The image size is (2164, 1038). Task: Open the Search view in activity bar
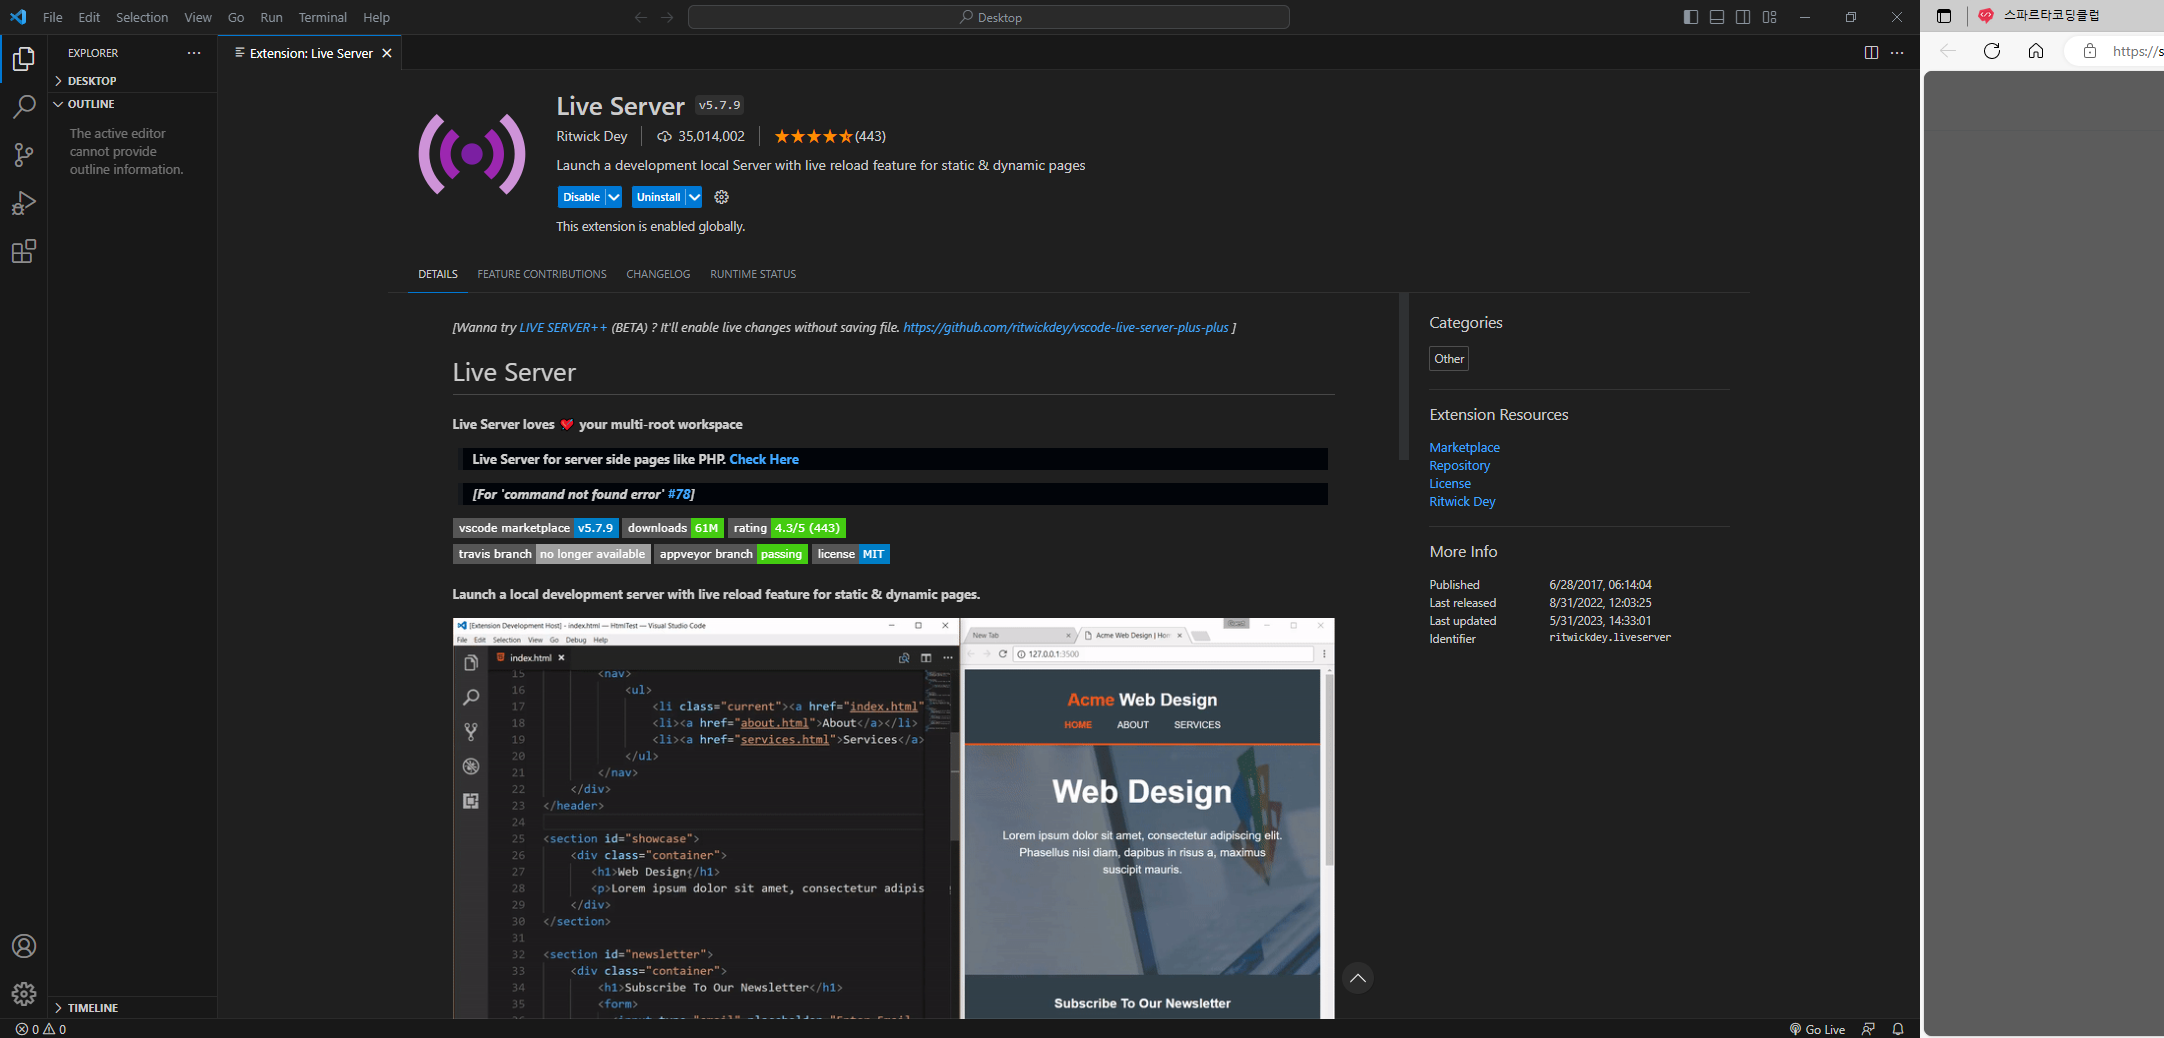[24, 107]
